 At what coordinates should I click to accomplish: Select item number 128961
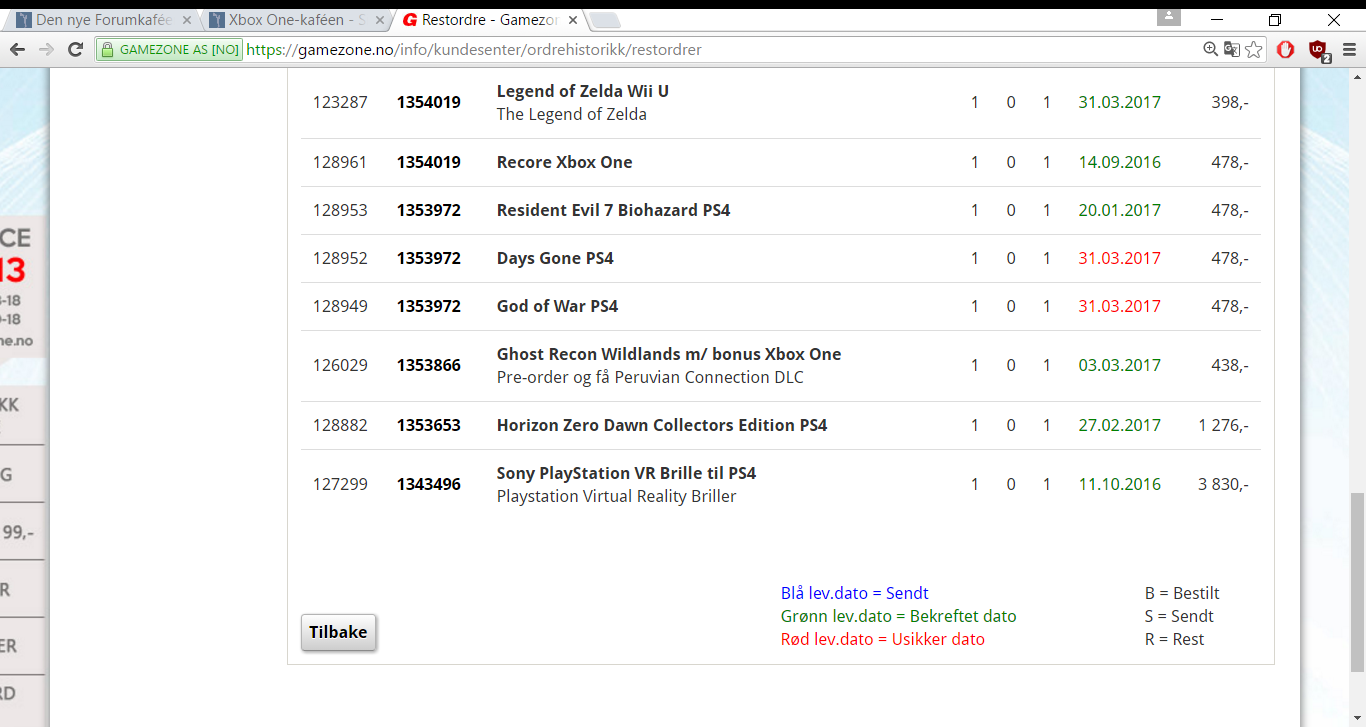pos(340,162)
